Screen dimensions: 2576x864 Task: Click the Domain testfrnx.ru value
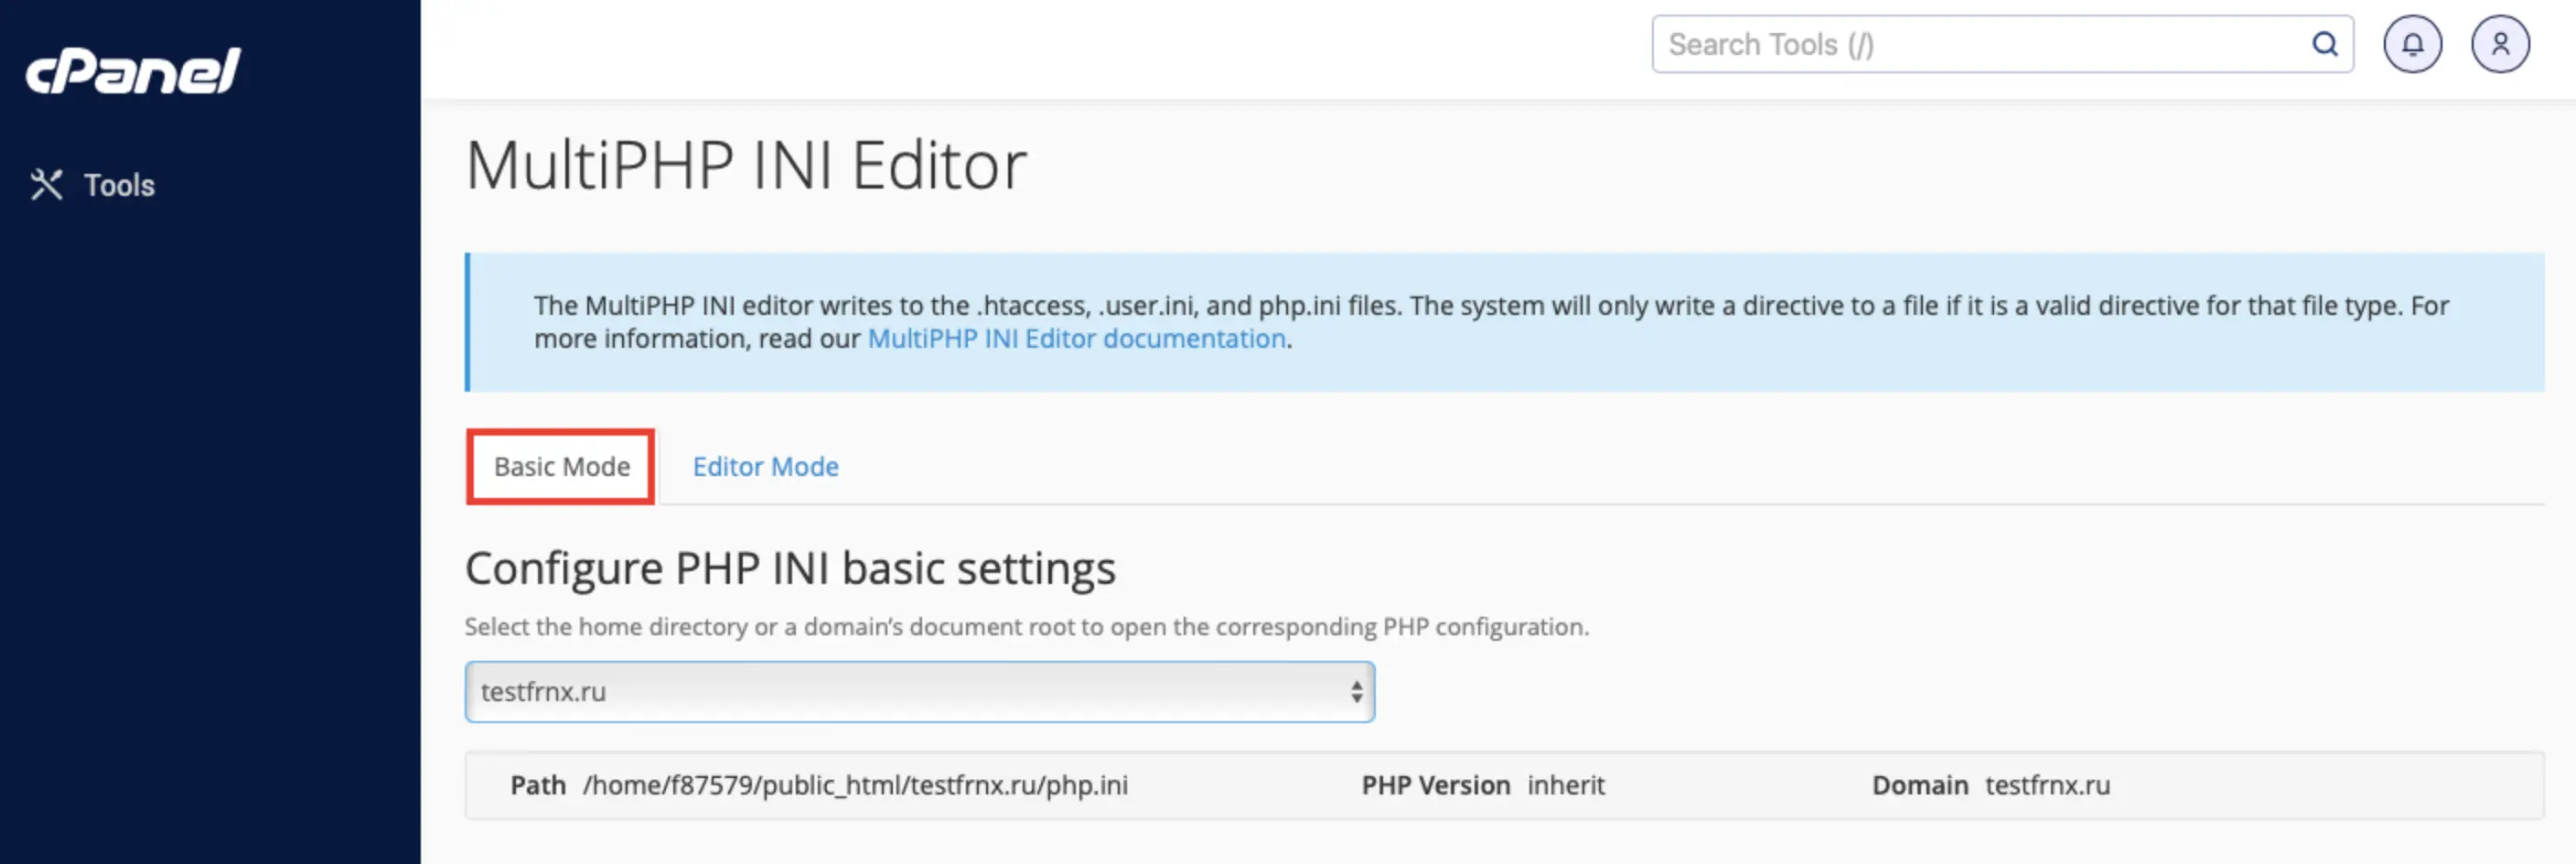[x=2047, y=786]
